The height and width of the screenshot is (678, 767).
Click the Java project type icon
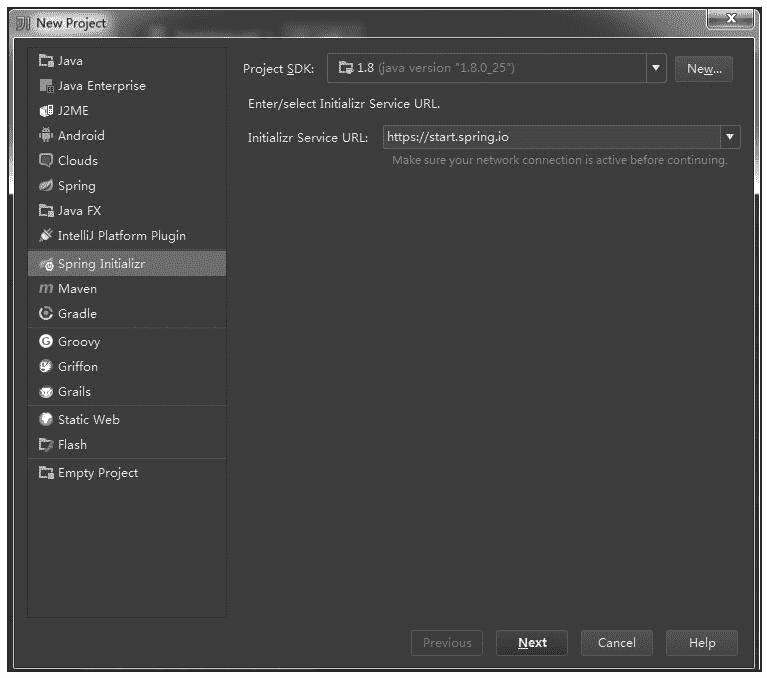[x=45, y=61]
